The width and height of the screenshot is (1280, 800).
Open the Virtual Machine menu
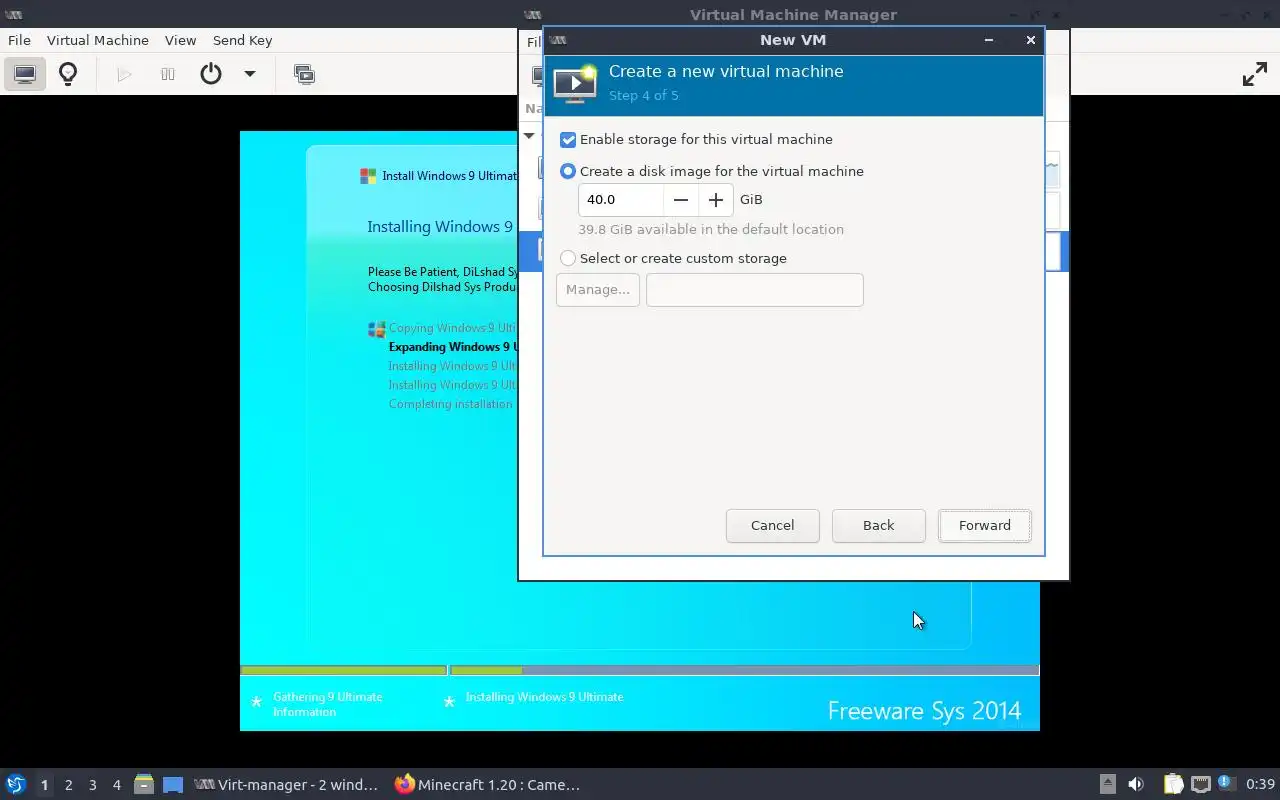98,40
